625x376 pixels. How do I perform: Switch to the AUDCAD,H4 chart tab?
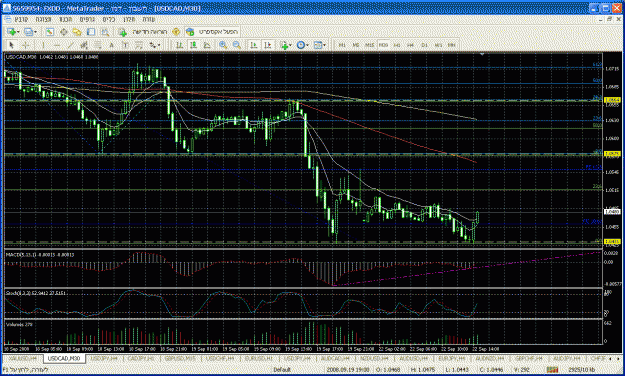pos(336,358)
